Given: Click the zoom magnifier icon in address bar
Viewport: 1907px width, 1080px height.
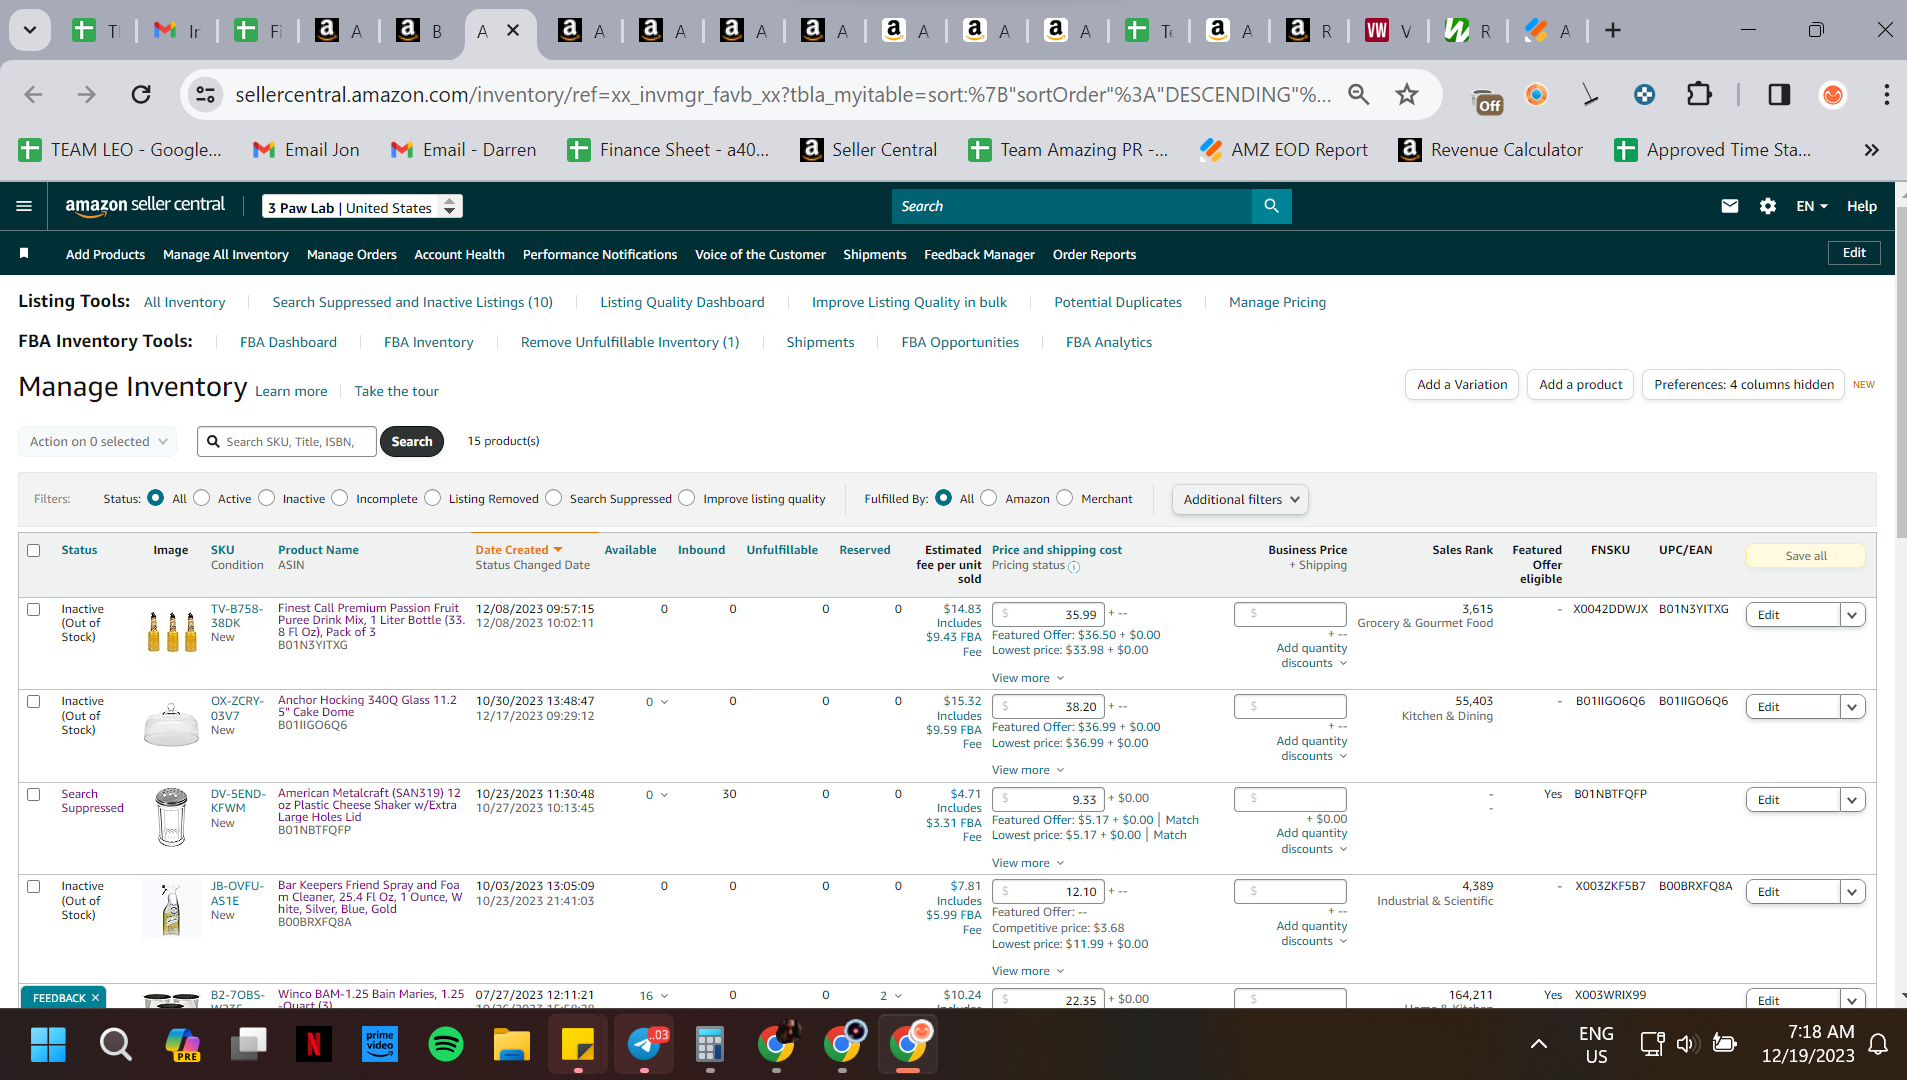Looking at the screenshot, I should 1358,94.
